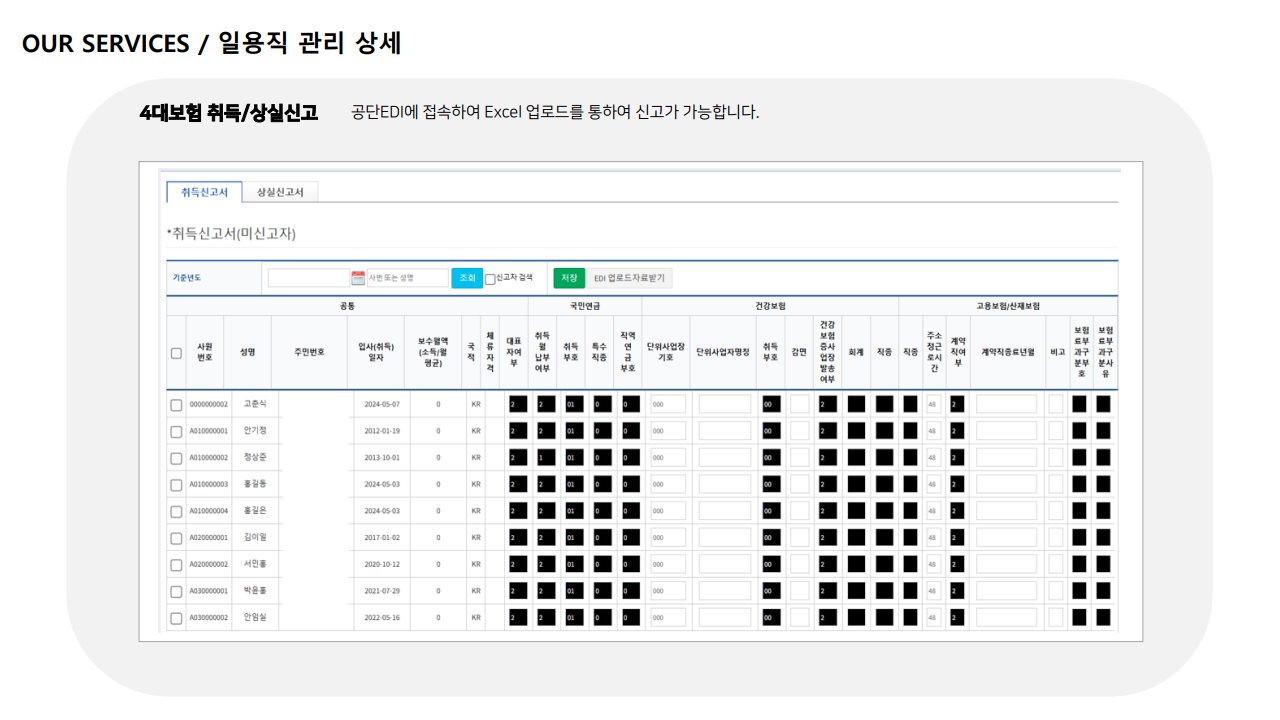This screenshot has width=1280, height=720.
Task: Click the 주민번호 column header
Action: click(310, 352)
